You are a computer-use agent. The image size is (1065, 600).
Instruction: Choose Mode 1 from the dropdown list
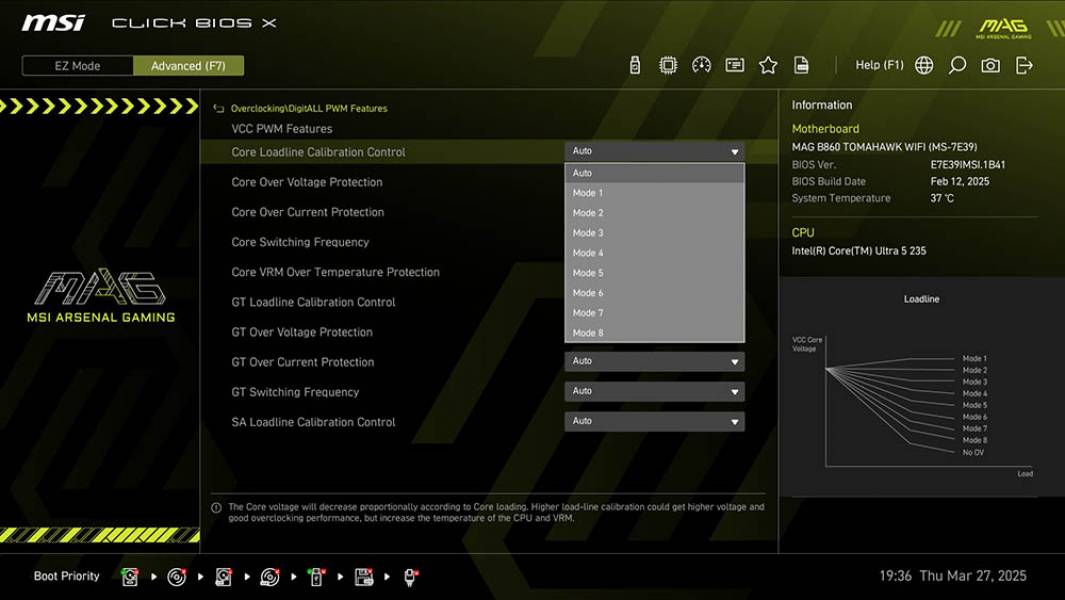pyautogui.click(x=654, y=193)
